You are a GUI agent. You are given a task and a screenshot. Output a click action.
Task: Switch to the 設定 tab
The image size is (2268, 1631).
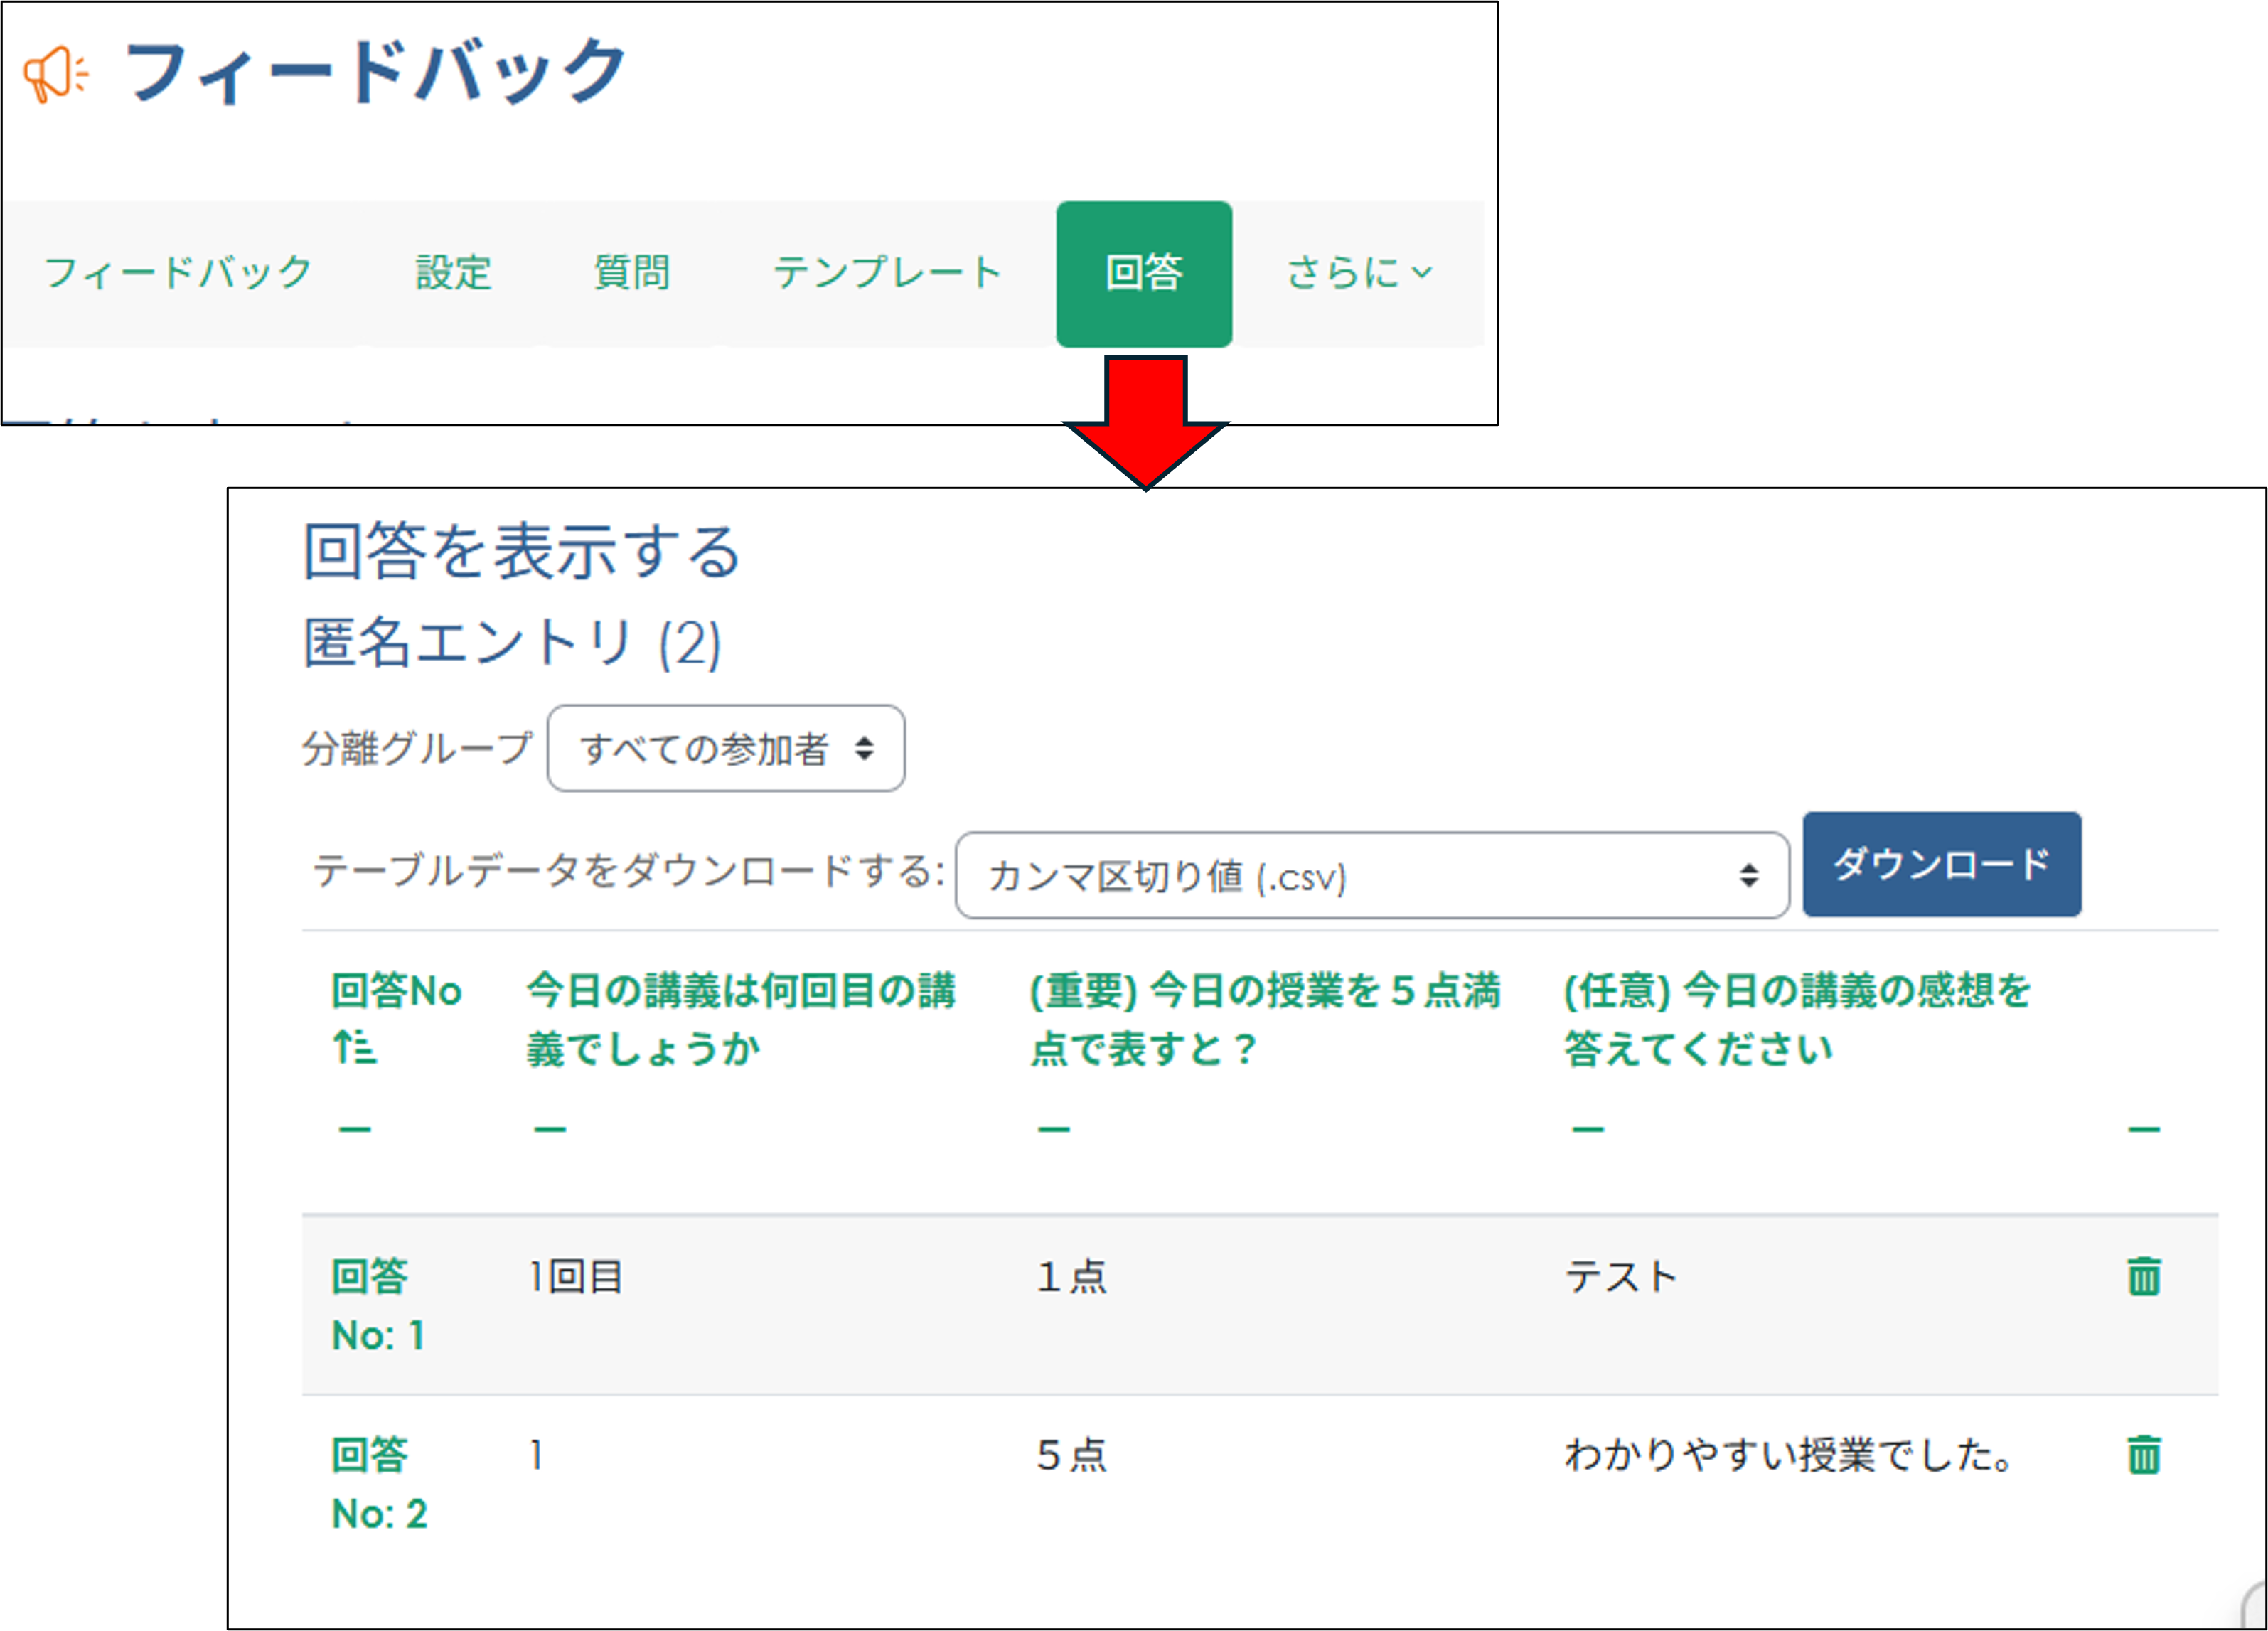[x=452, y=272]
